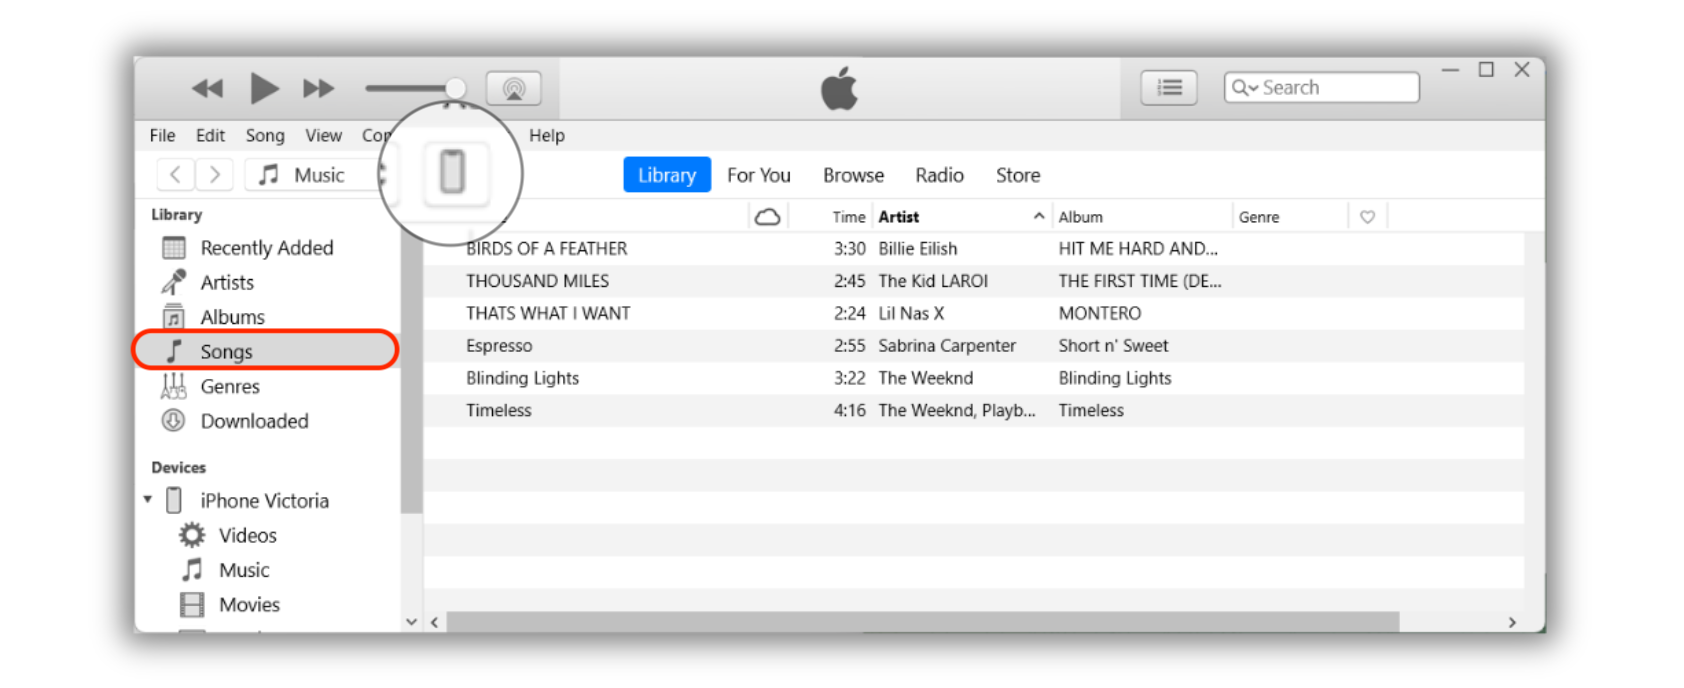Select Recently Added in sidebar
This screenshot has height=688, width=1684.
266,248
